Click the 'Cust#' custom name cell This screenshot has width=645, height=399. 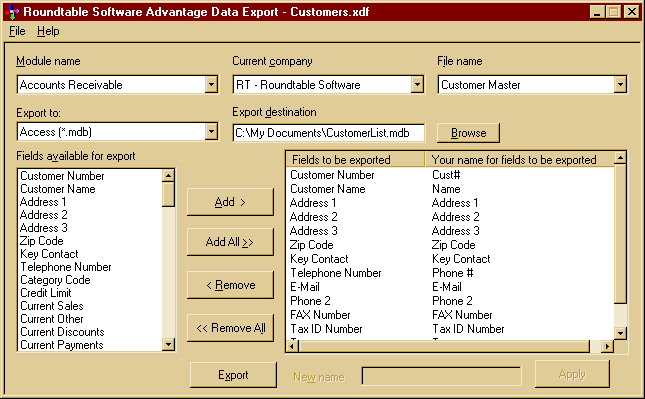click(446, 175)
